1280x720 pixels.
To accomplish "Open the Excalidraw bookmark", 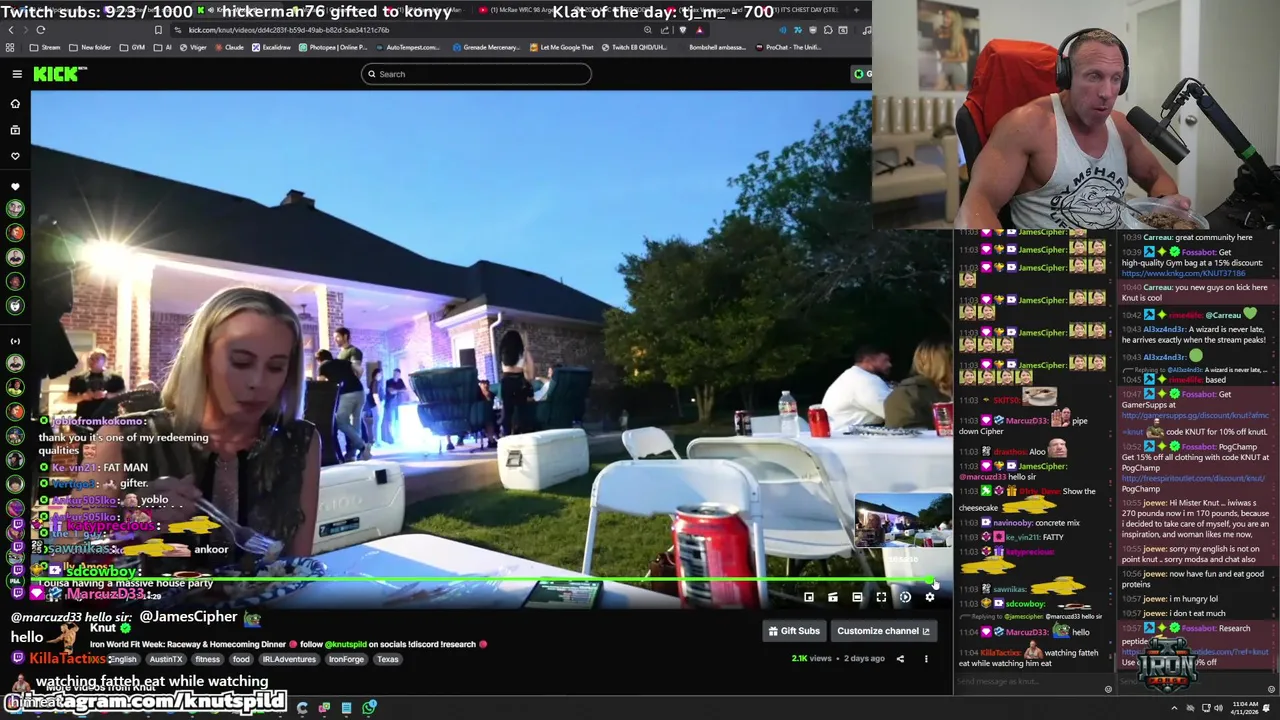I will 270,47.
